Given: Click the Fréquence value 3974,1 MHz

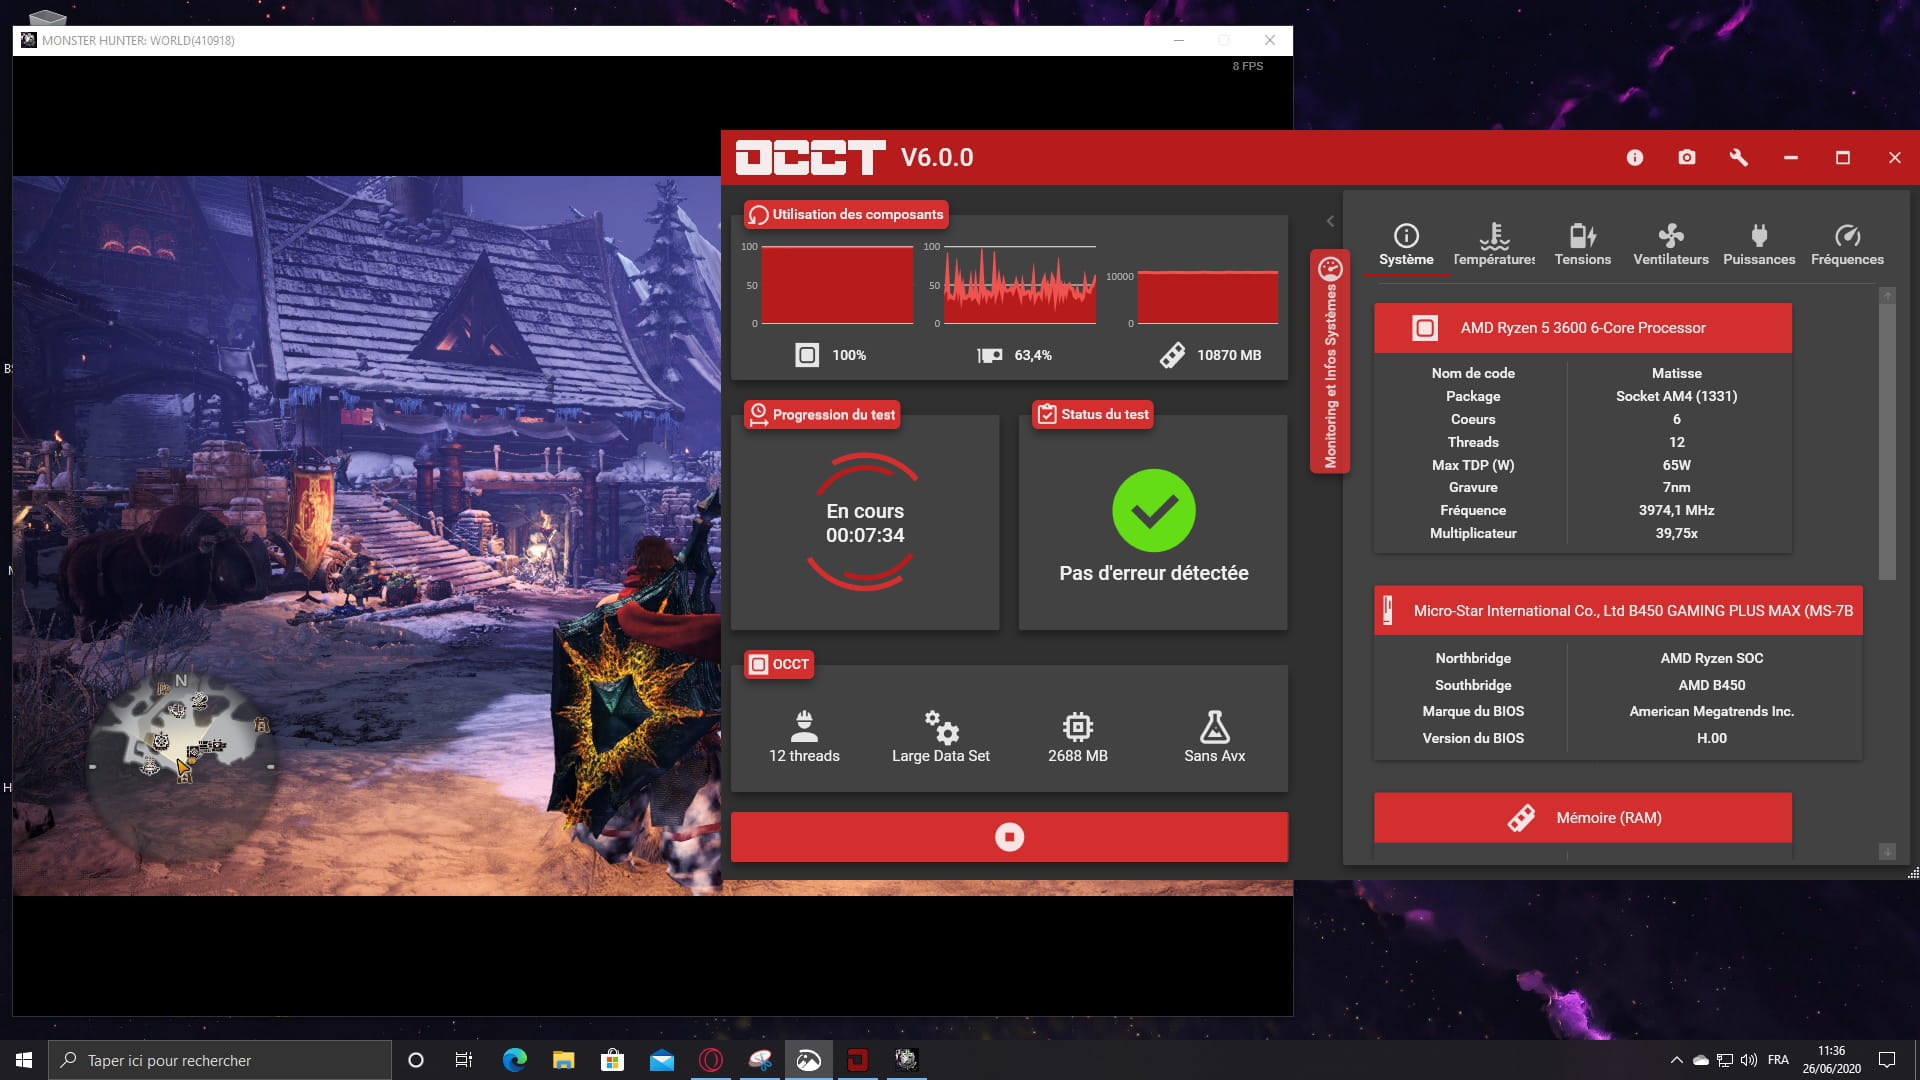Looking at the screenshot, I should [x=1676, y=510].
